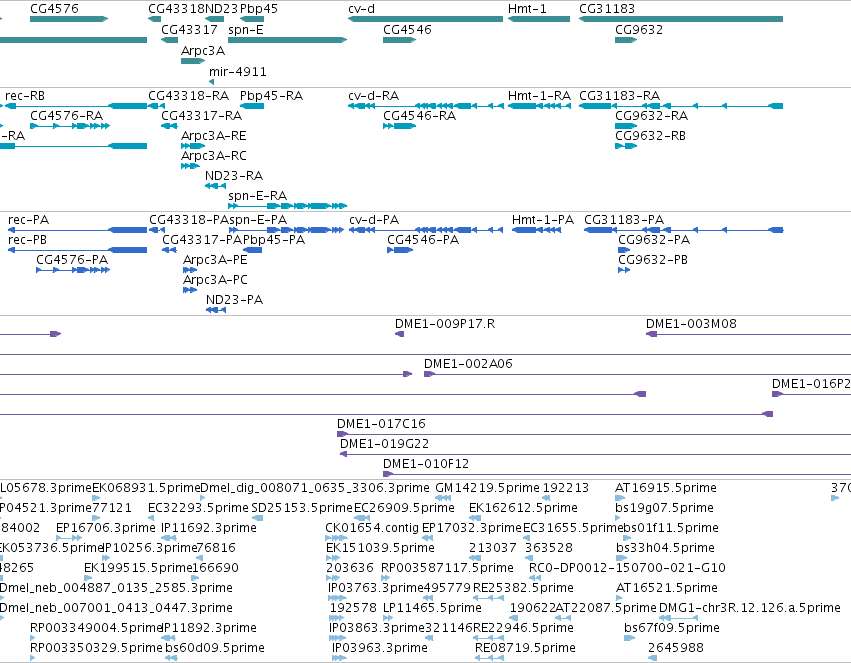Select the DME1-010F12 BAC clone
This screenshot has height=663, width=851.
coord(617,474)
